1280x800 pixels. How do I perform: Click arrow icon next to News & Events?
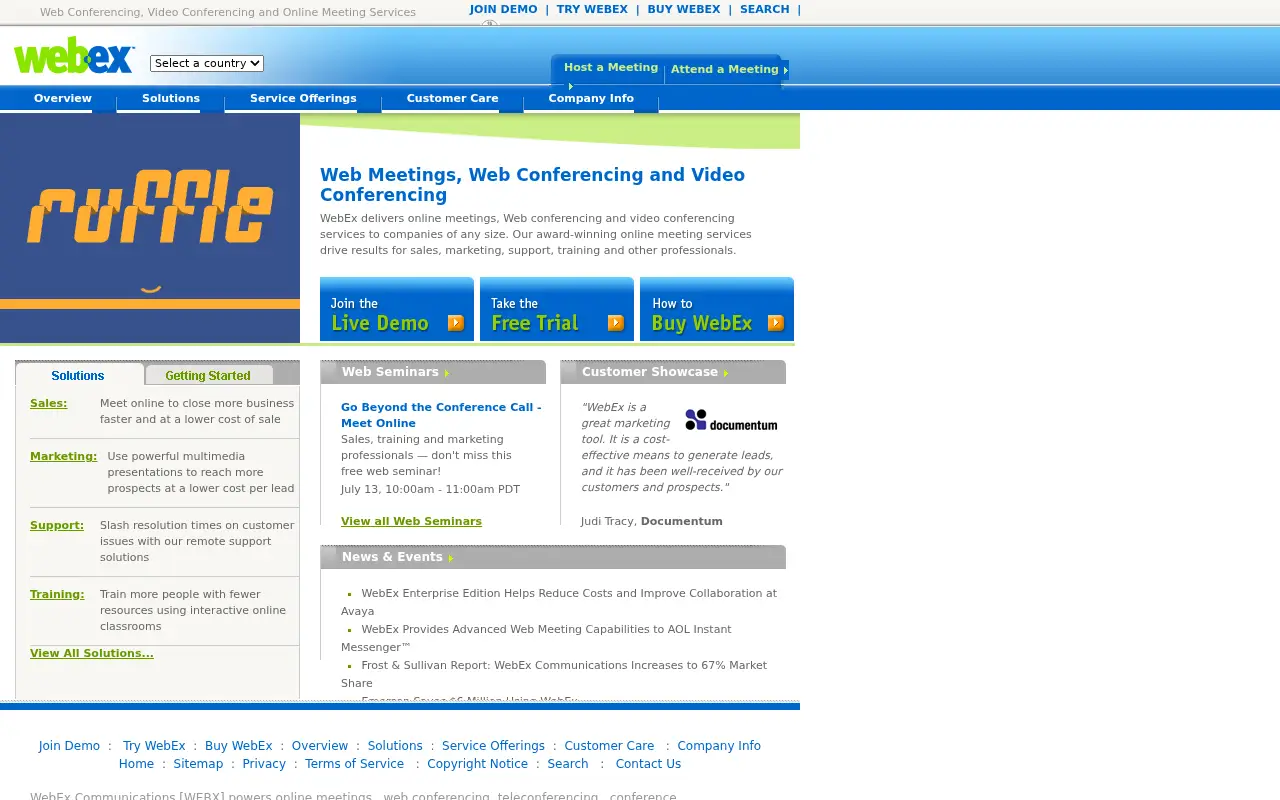451,558
